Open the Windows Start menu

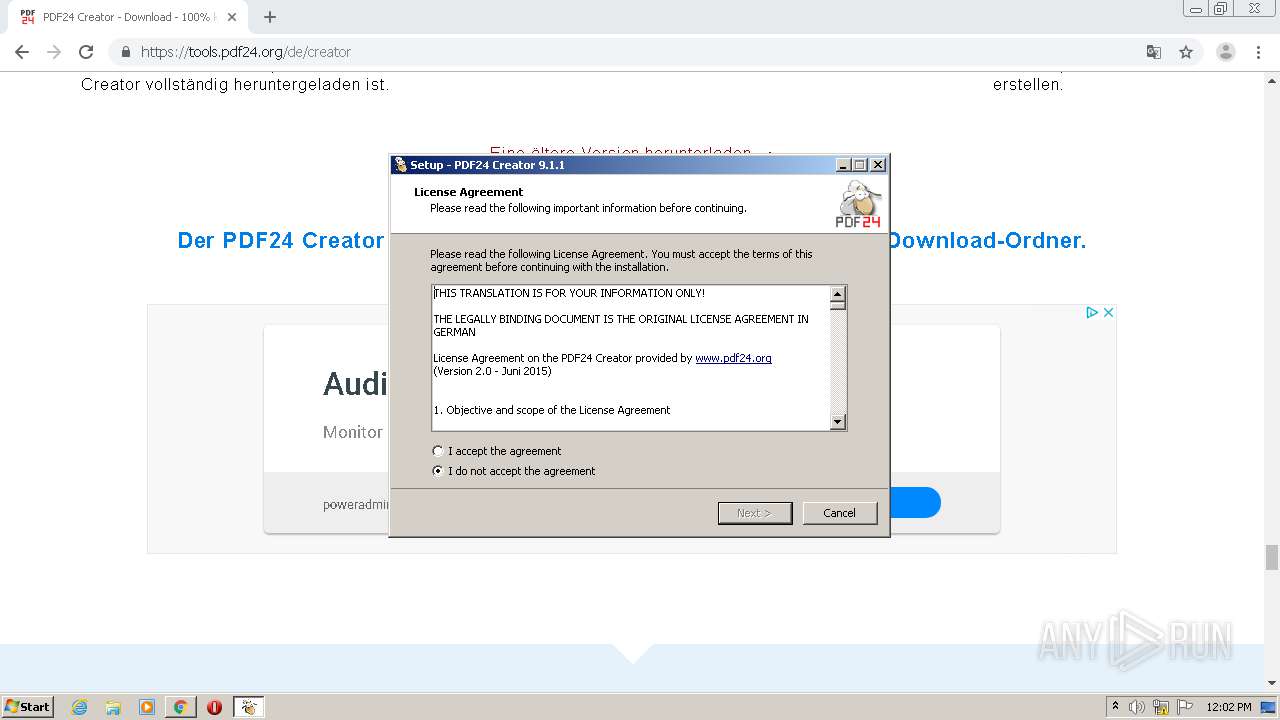(28, 707)
